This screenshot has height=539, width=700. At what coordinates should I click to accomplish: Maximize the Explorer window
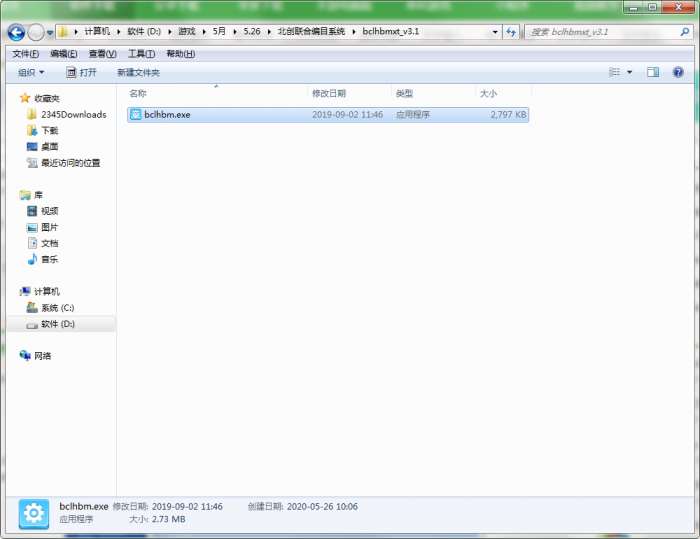[652, 8]
